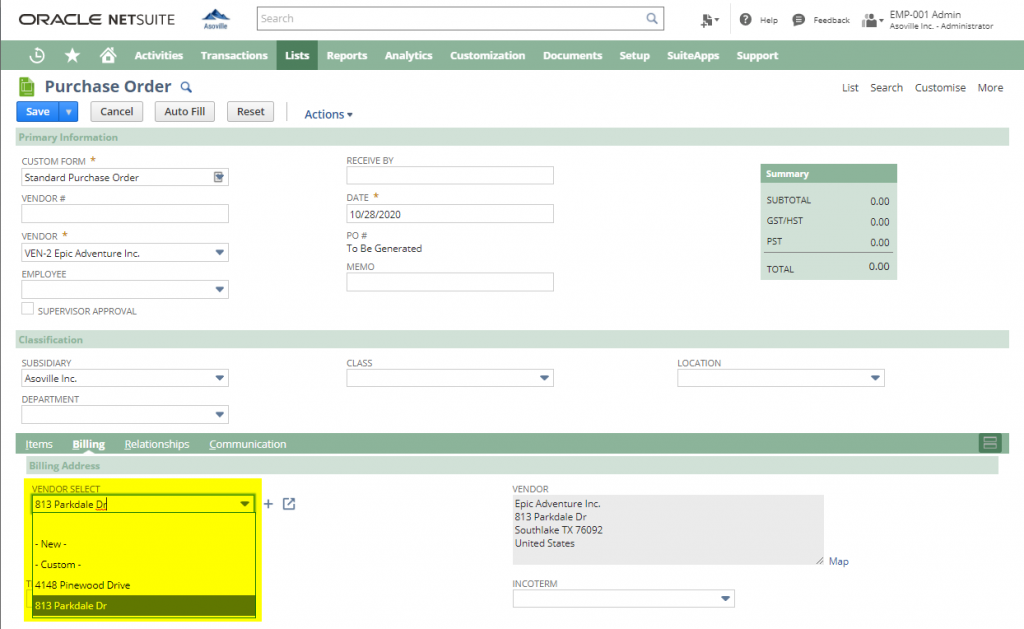Toggle subtab layout icon on tab bar
This screenshot has height=629, width=1024.
tap(990, 443)
